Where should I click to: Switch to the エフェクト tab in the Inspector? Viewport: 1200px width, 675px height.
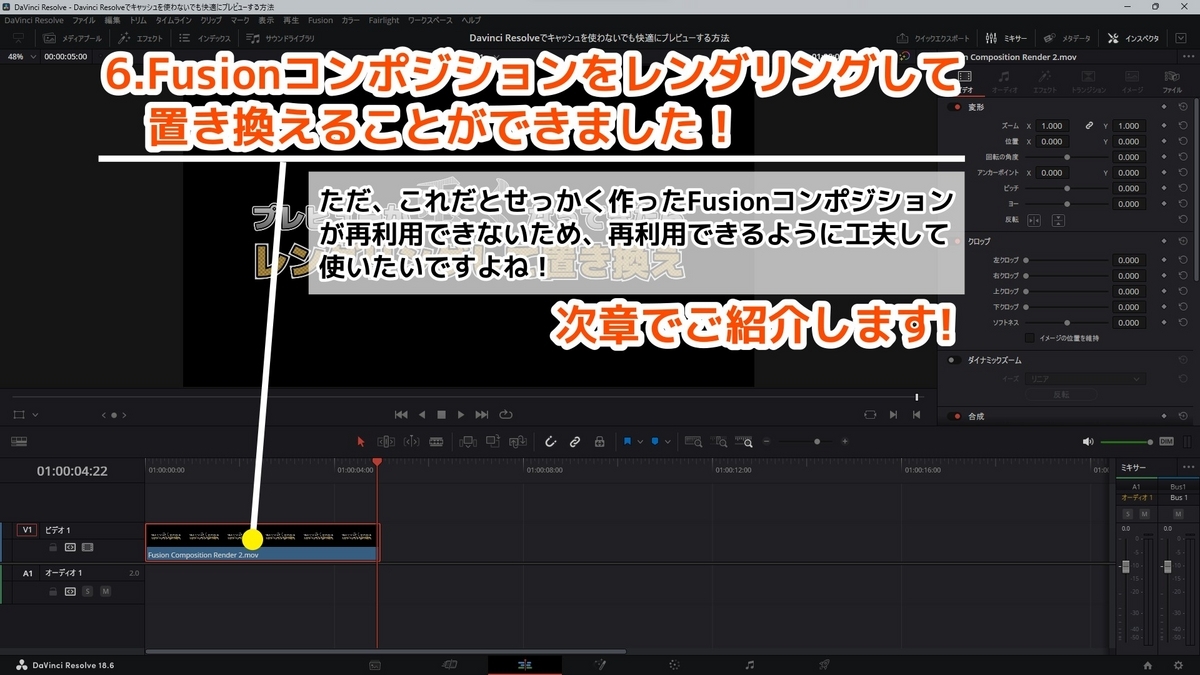click(1046, 80)
